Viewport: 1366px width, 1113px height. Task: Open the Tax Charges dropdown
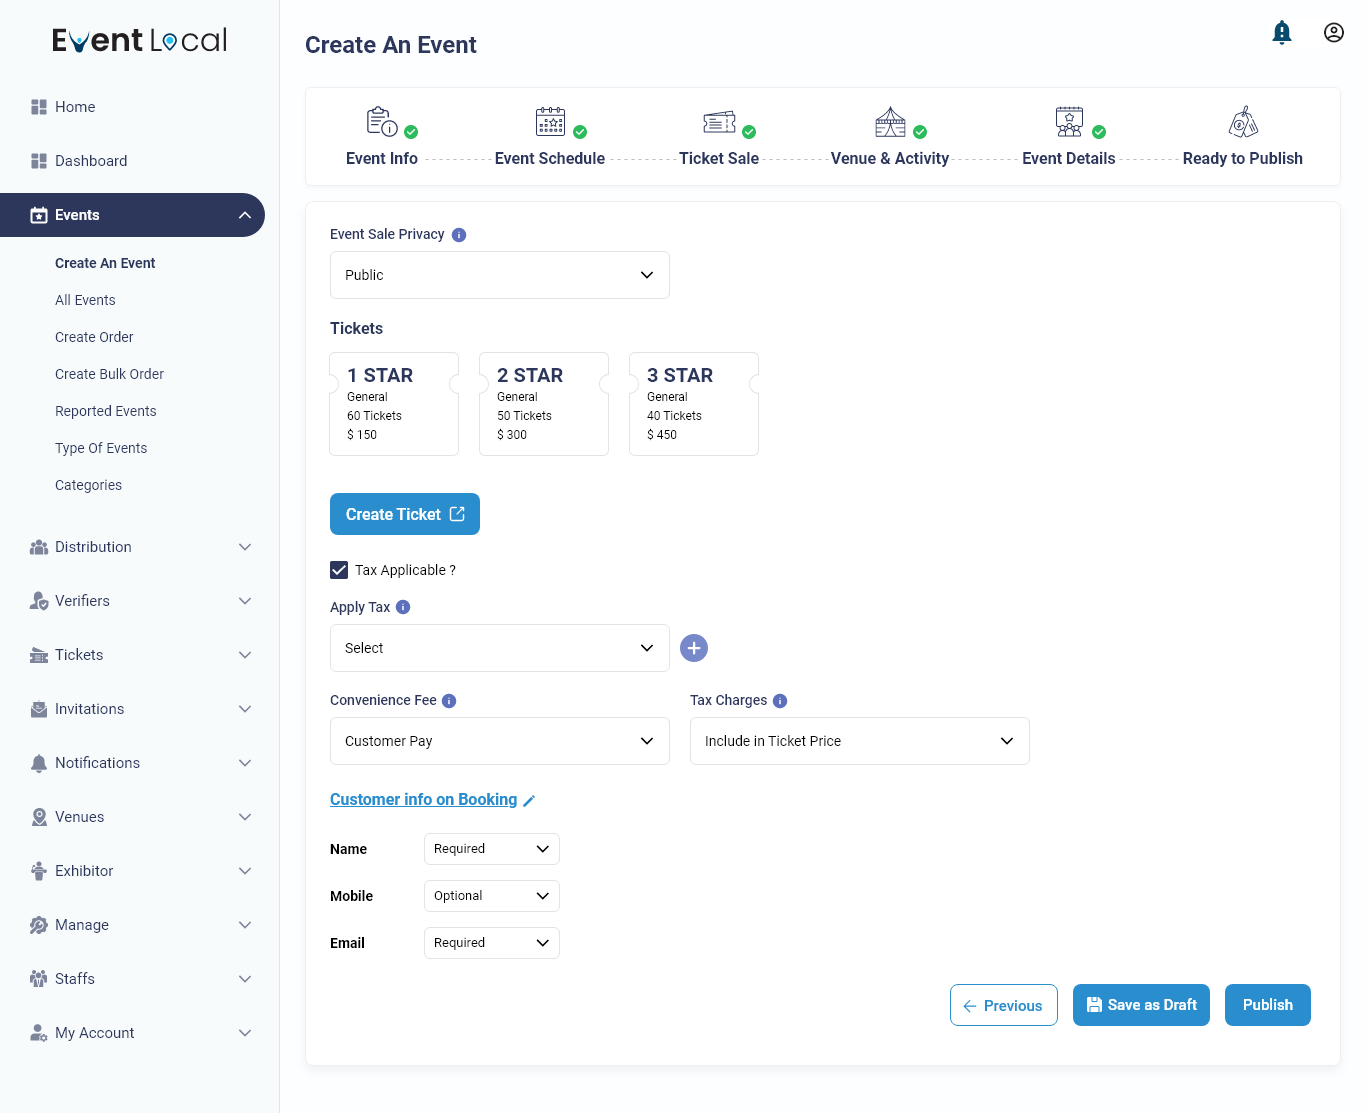(859, 740)
